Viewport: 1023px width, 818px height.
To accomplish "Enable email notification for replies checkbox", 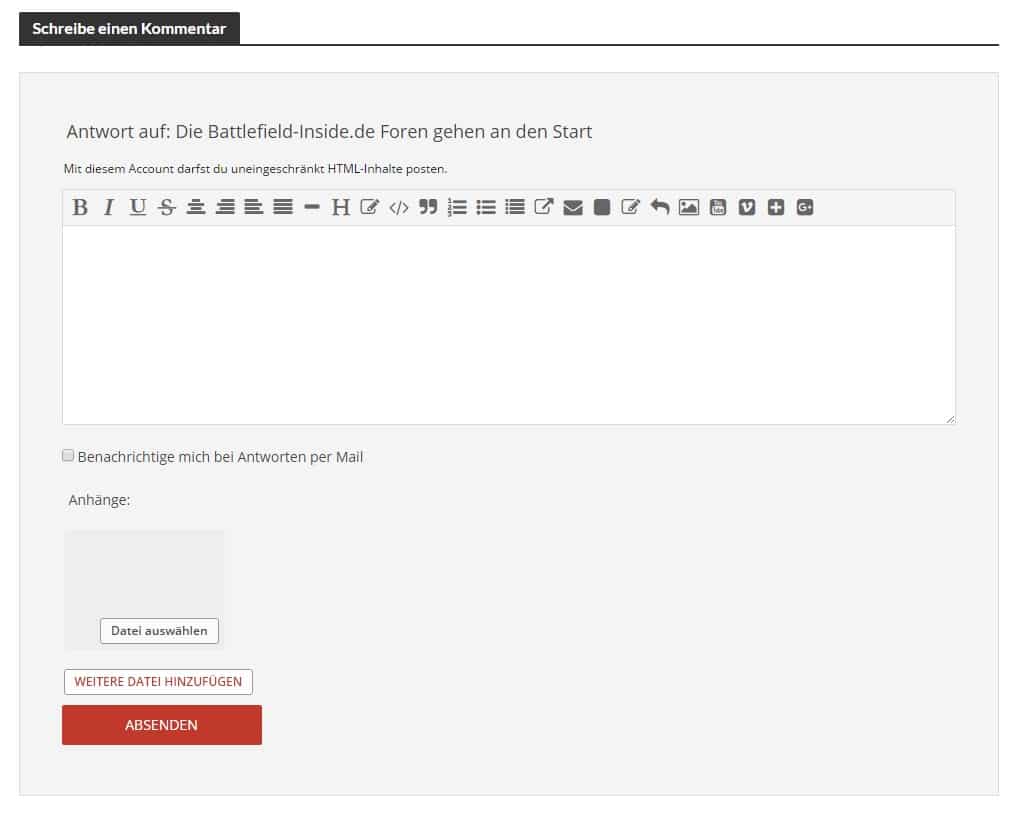I will (x=68, y=456).
